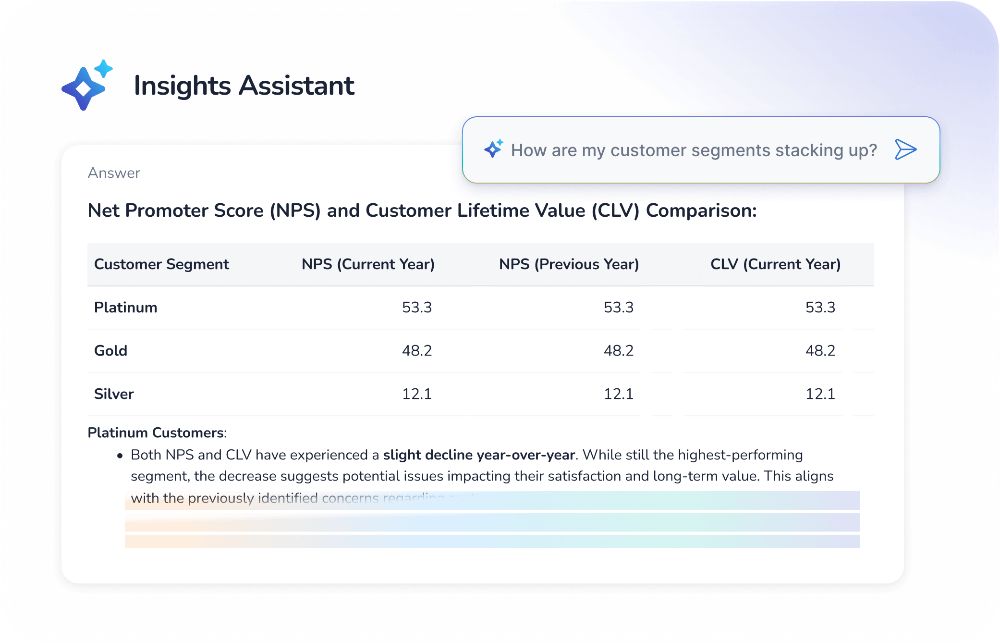Click Silver's NPS previous year value 12.1
Screen dimensions: 1000x643
[618, 394]
